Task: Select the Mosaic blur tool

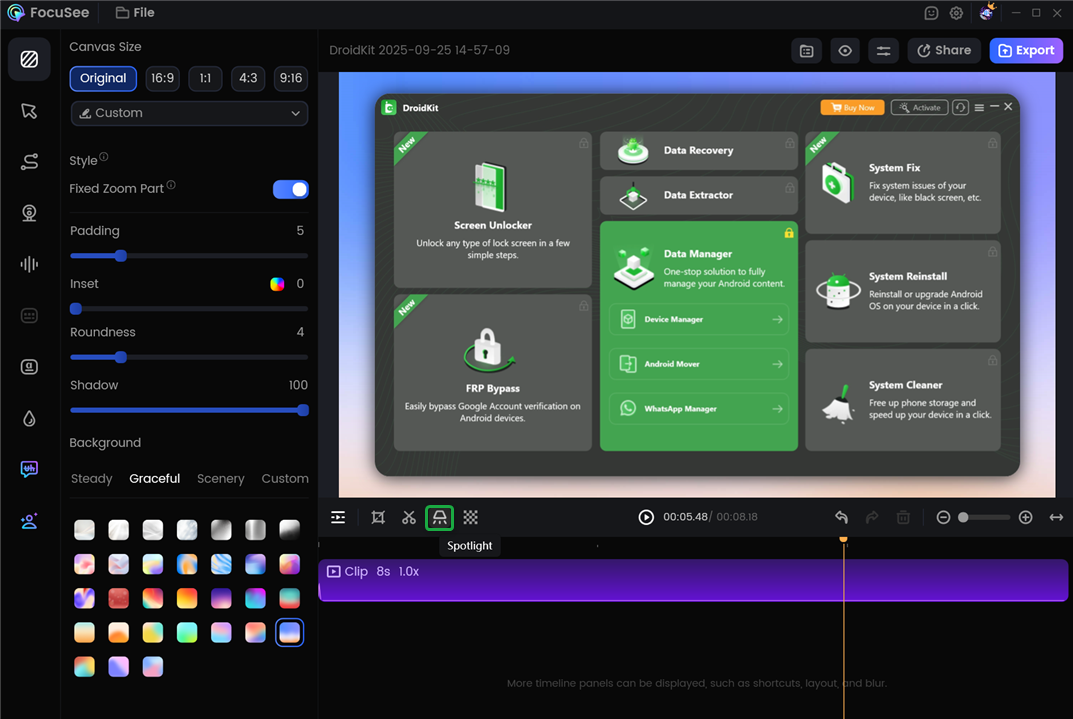Action: (470, 517)
